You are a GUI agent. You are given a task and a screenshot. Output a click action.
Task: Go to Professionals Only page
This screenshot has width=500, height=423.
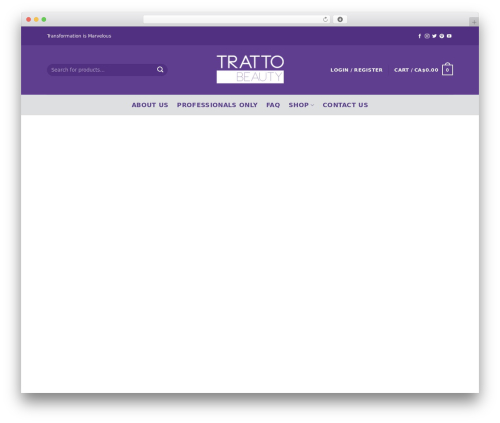(217, 105)
